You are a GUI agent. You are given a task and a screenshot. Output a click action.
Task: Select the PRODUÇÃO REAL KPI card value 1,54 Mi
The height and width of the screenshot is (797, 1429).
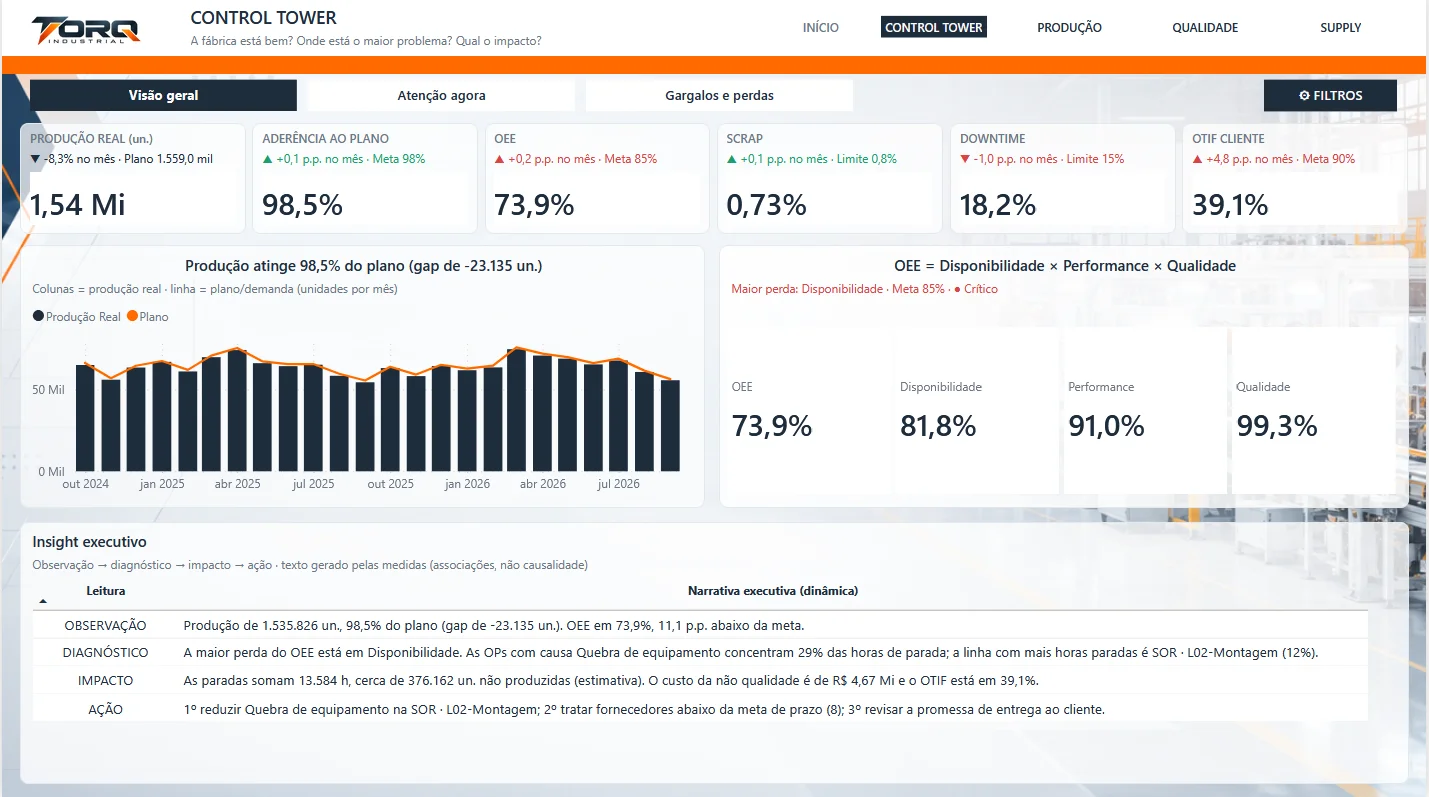[78, 205]
